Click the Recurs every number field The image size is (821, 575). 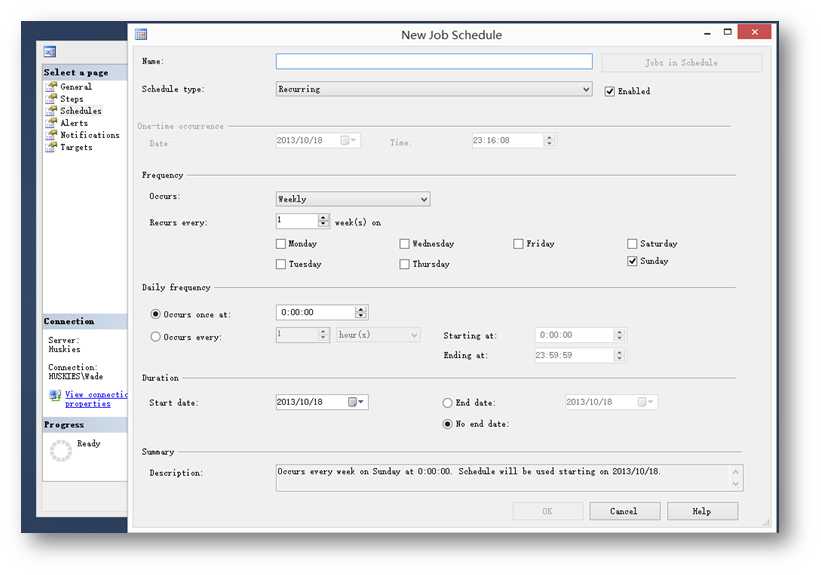297,221
